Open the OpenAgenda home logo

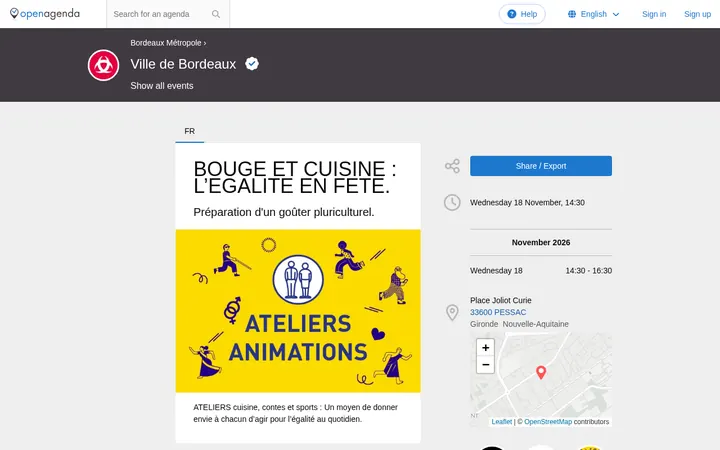45,14
